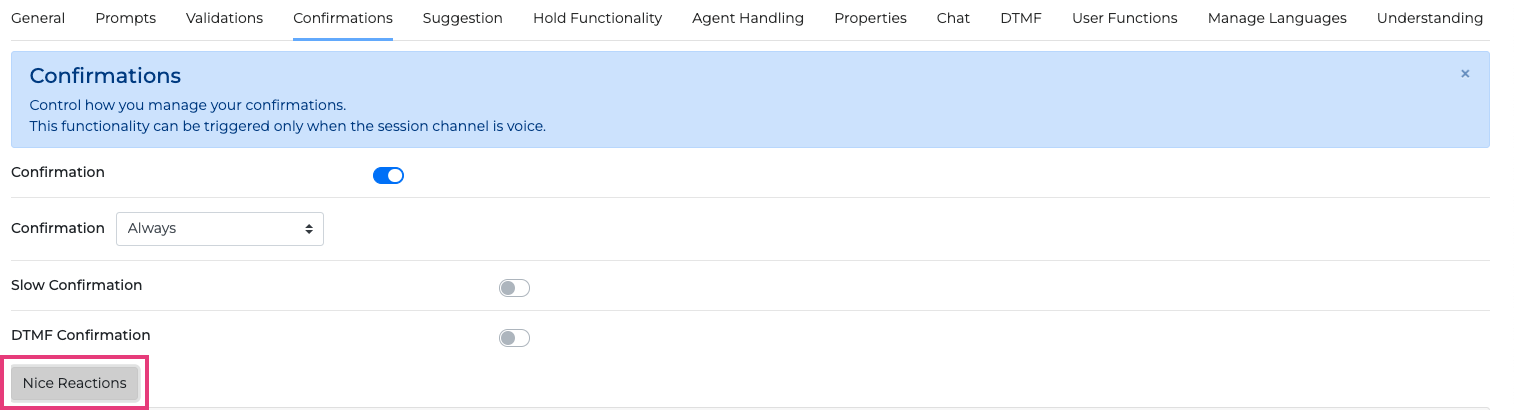Click the Confirmations banner heading
The image size is (1525, 410).
coord(105,75)
